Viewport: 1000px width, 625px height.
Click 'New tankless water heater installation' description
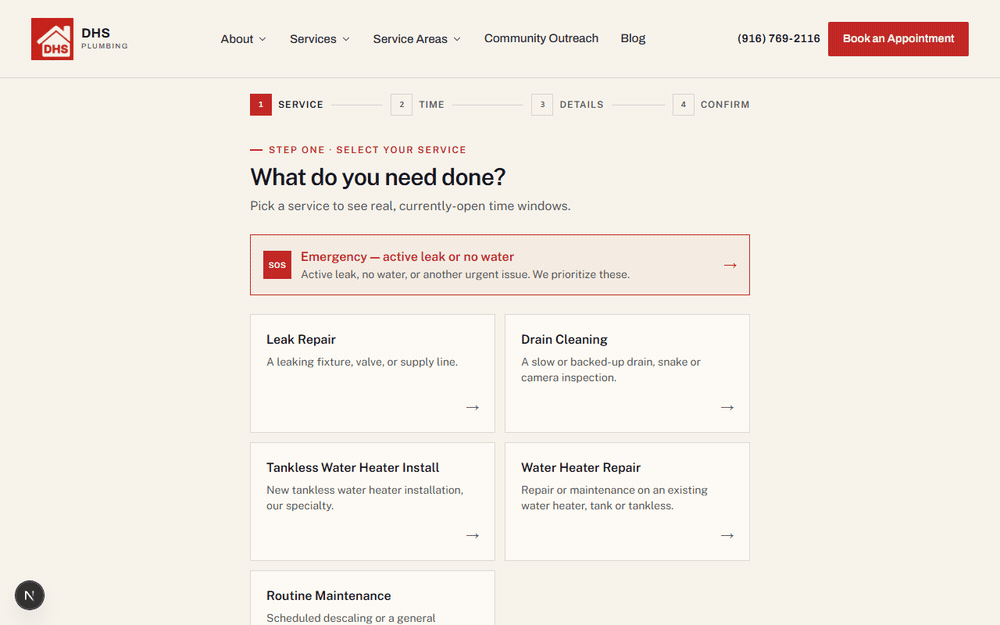coord(365,497)
